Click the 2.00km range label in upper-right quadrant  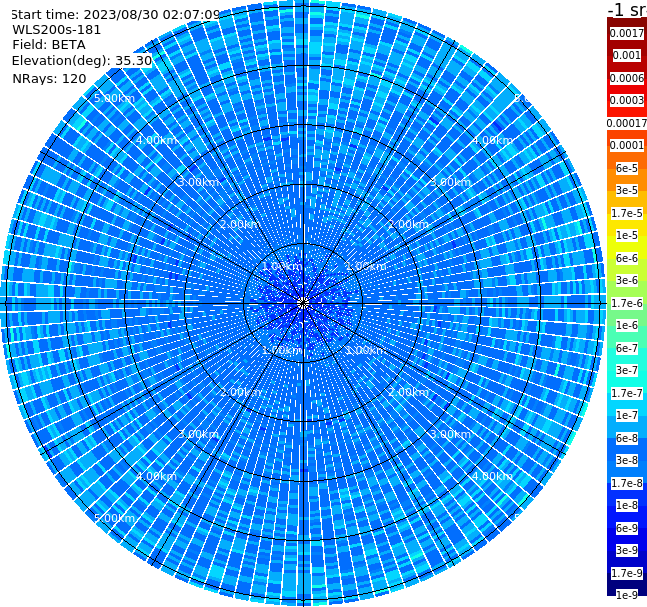[408, 224]
